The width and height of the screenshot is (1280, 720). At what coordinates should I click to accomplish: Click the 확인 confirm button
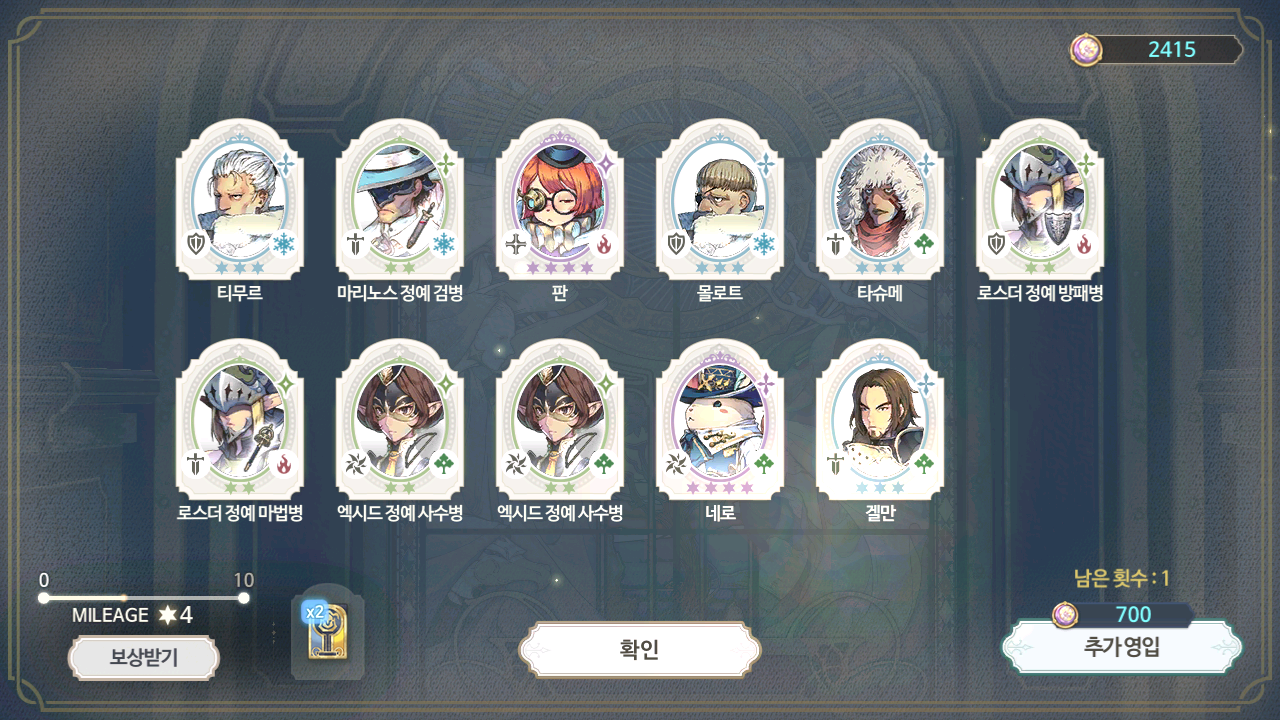(x=640, y=650)
